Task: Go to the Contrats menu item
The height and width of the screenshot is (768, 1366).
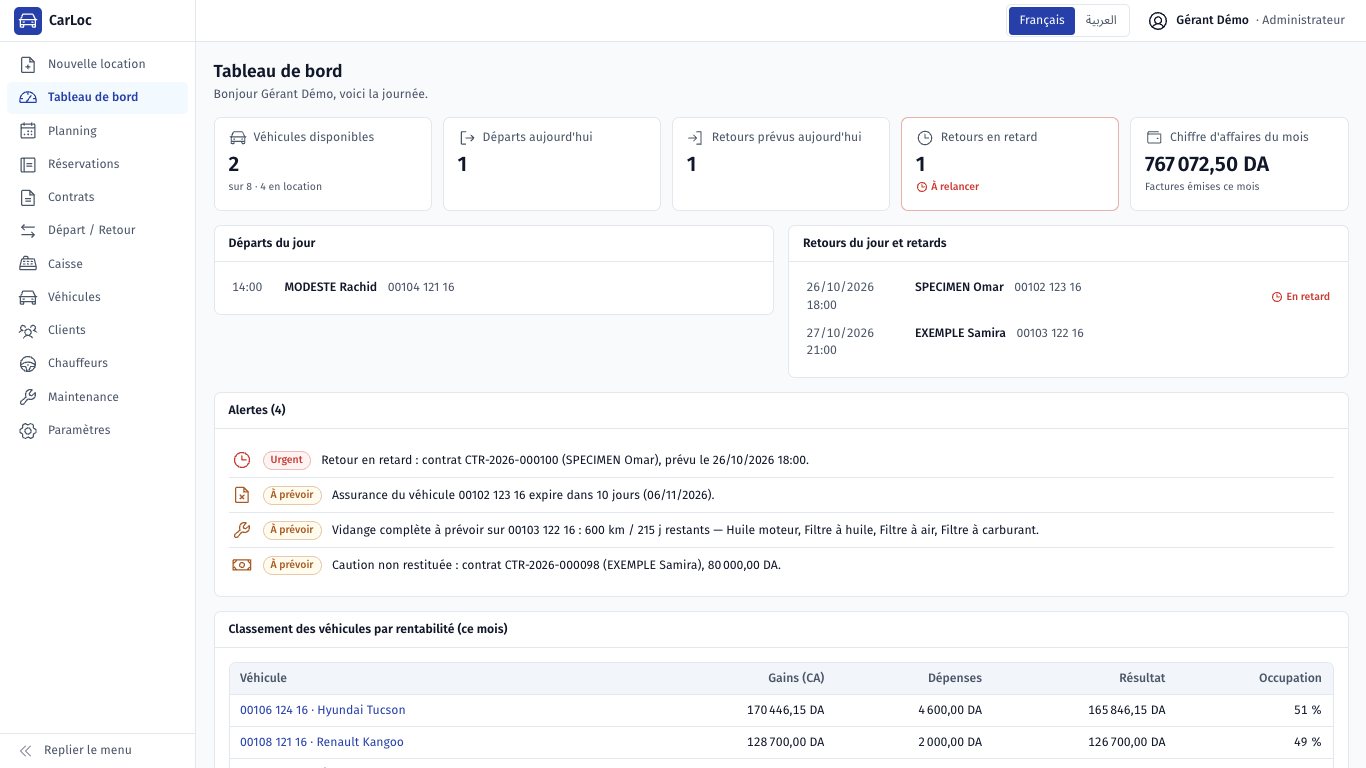Action: [x=98, y=197]
